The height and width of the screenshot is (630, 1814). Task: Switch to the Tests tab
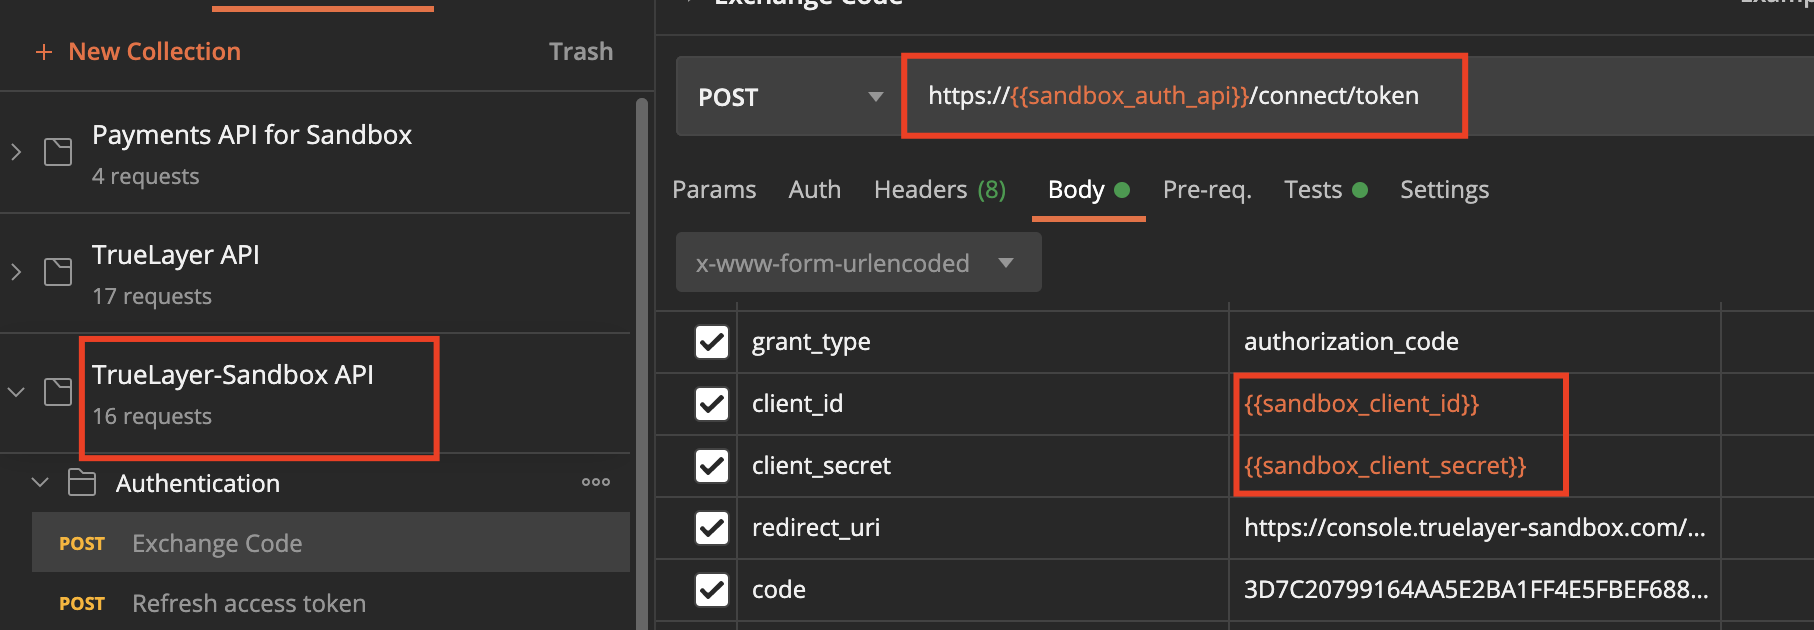(x=1325, y=190)
